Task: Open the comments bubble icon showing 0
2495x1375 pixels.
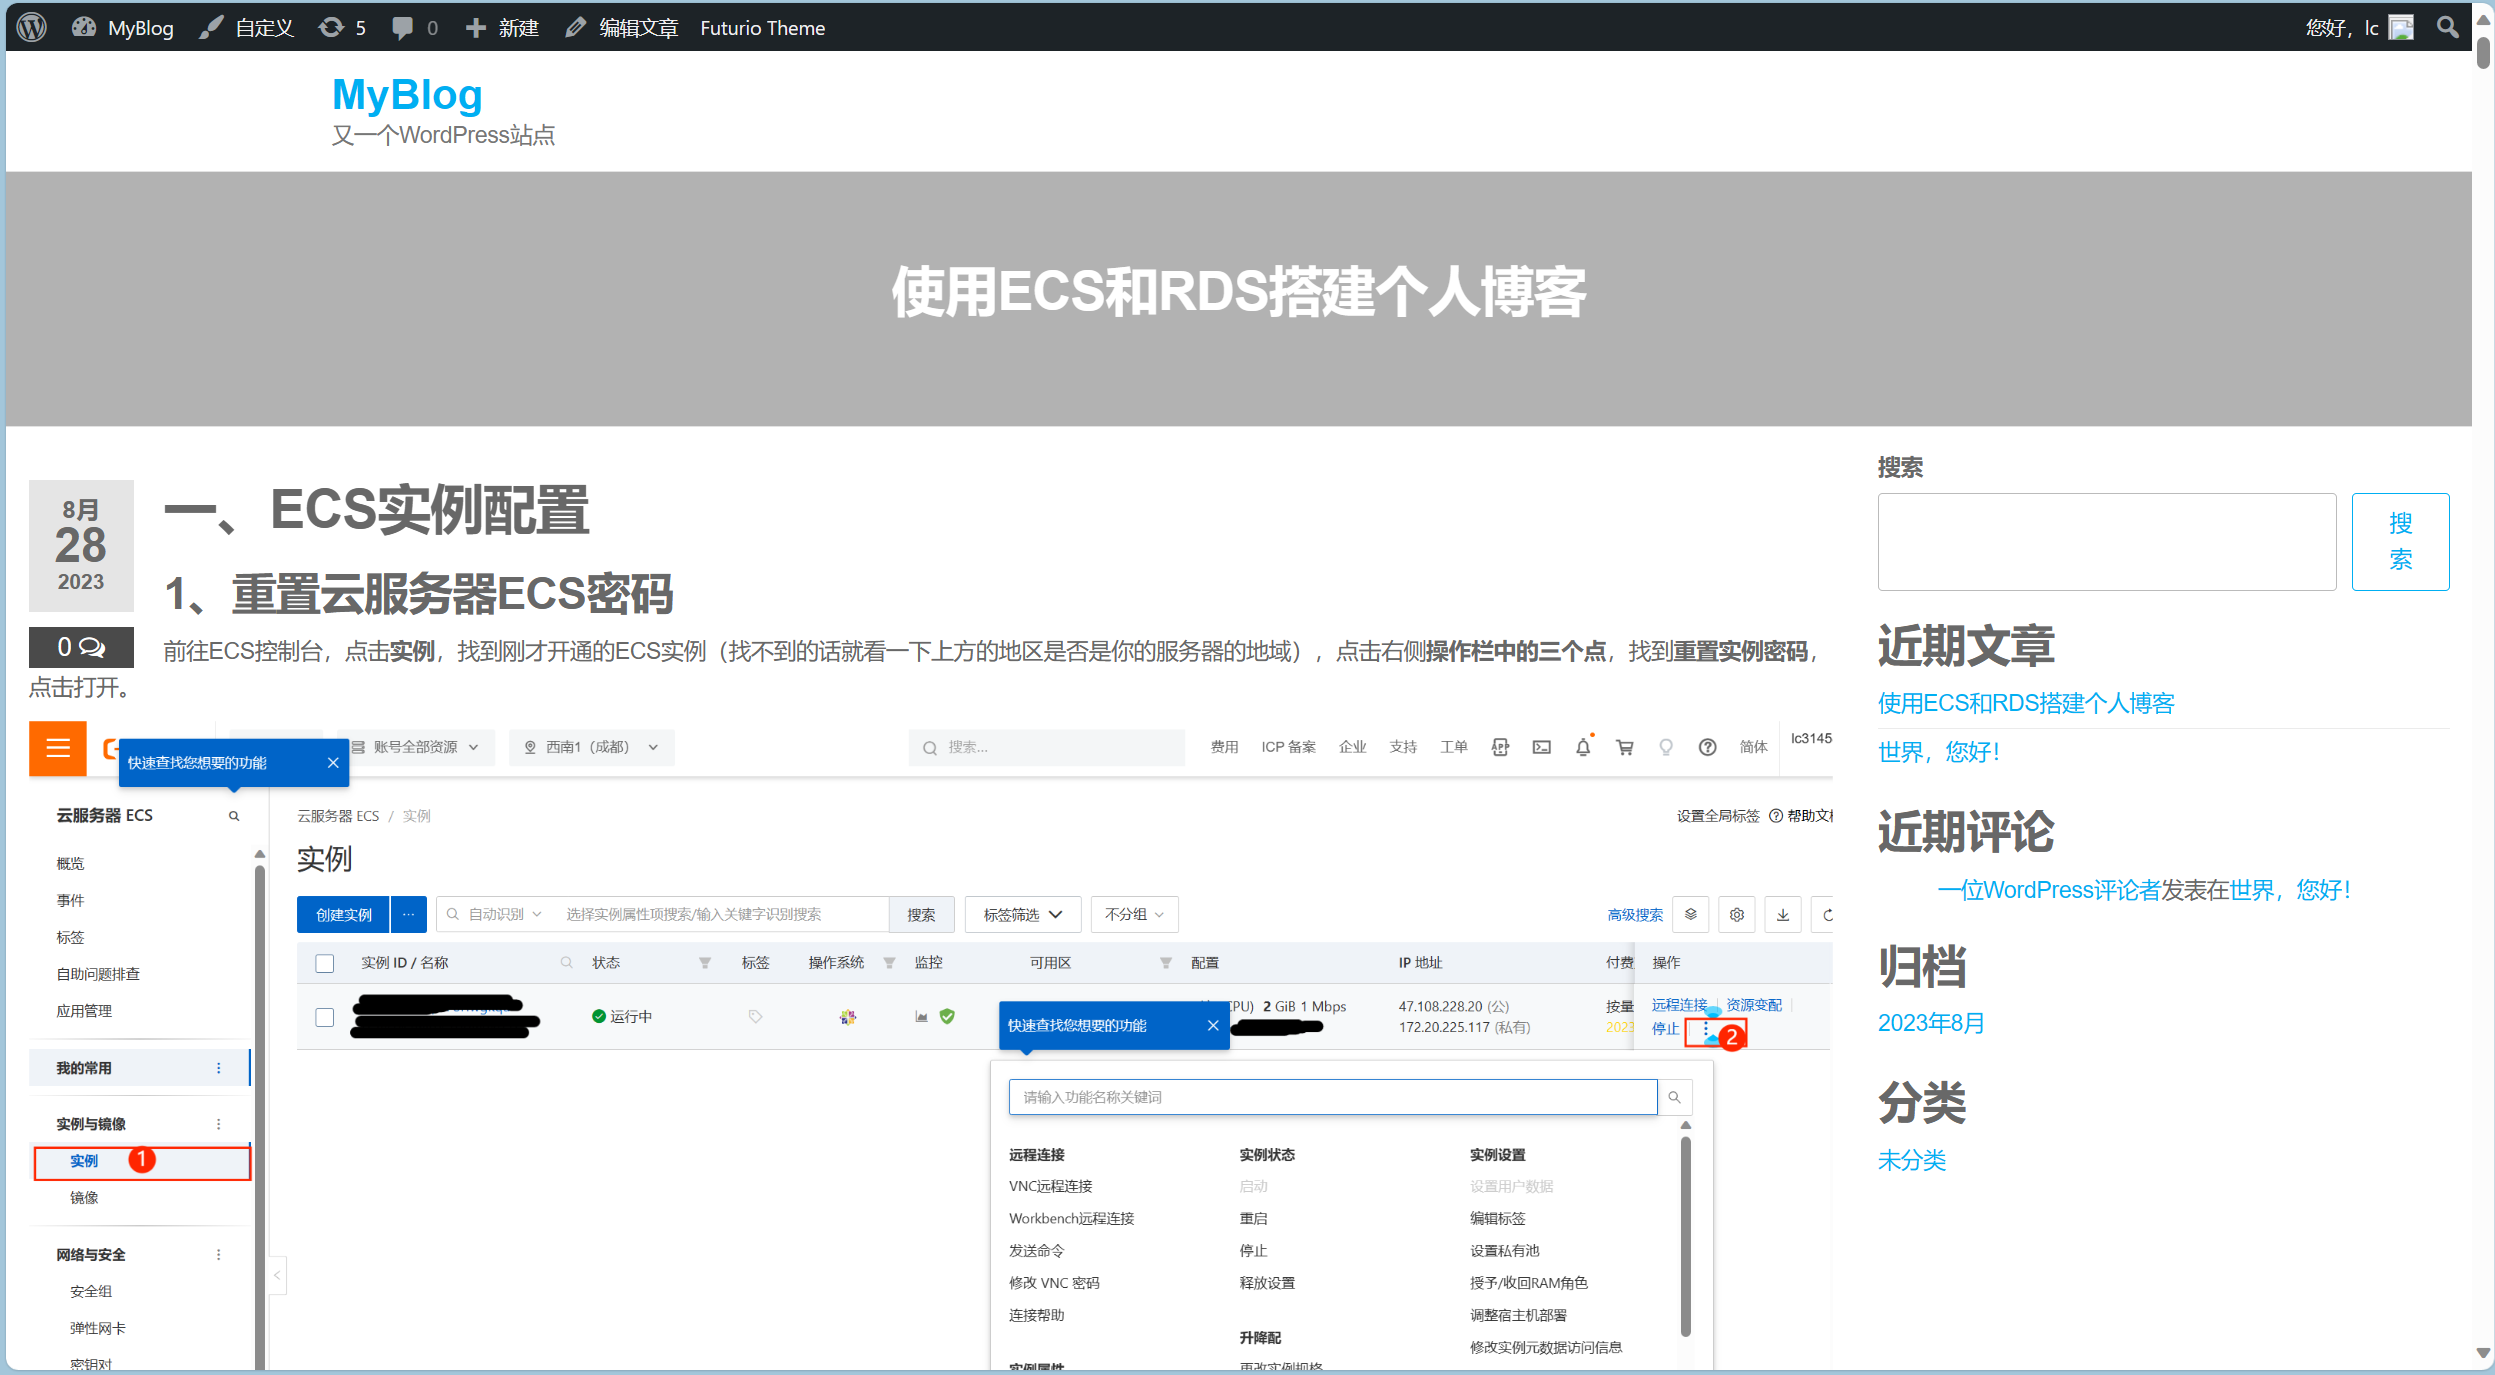Action: [x=415, y=28]
